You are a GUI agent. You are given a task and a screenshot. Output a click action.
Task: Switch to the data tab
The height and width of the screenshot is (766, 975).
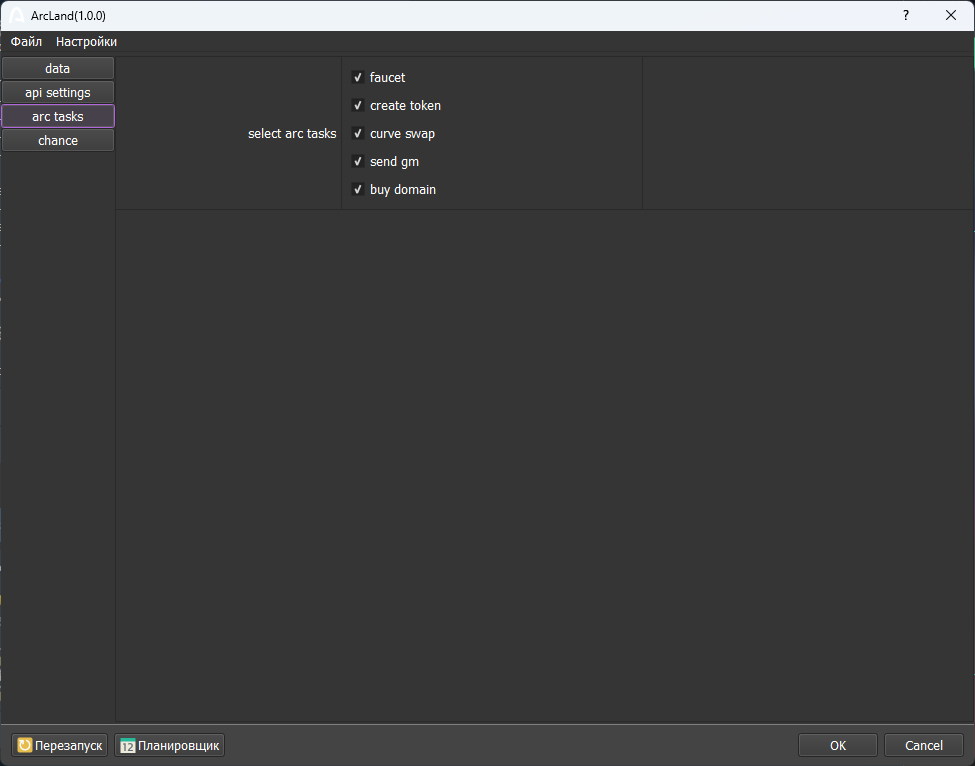pyautogui.click(x=58, y=69)
